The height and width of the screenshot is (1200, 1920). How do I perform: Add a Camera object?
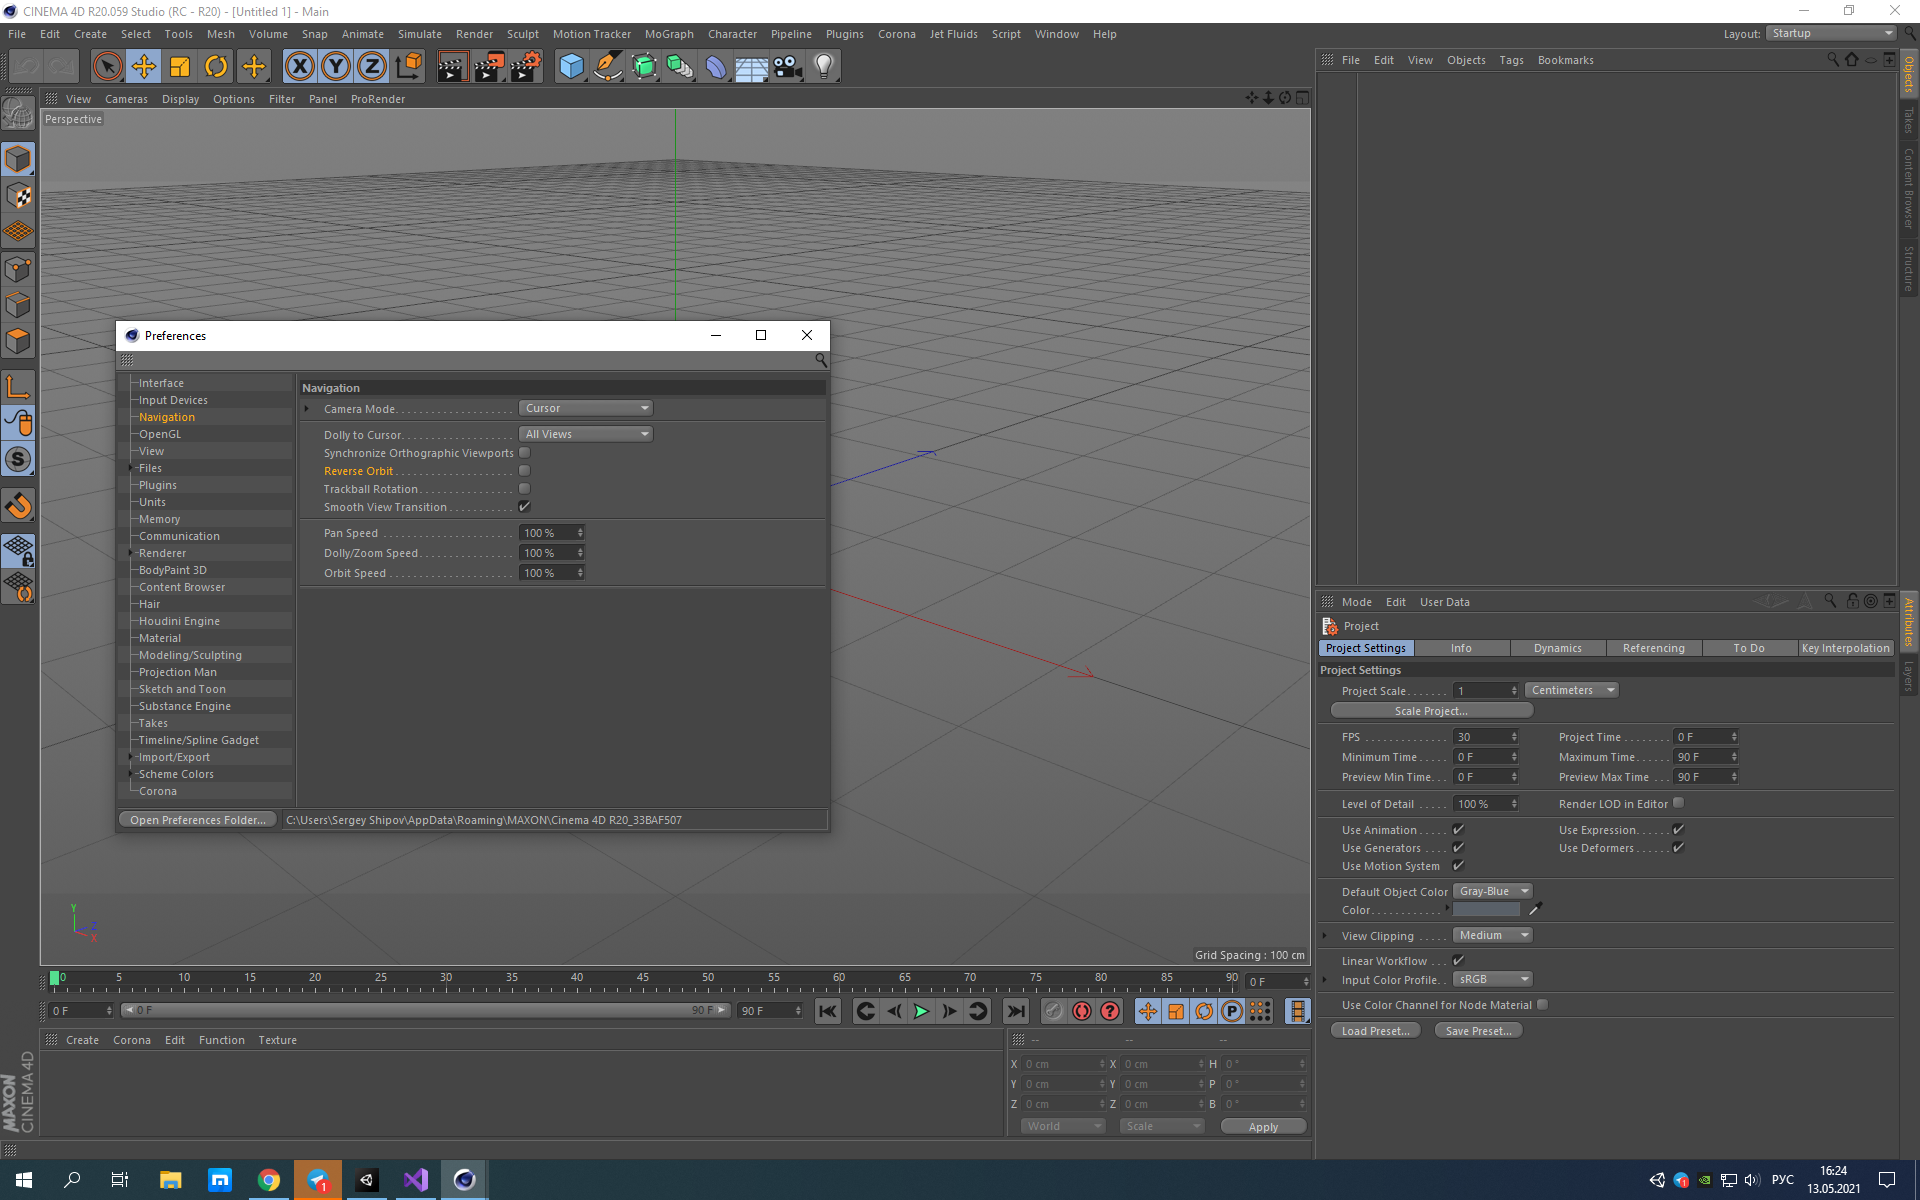(x=788, y=67)
